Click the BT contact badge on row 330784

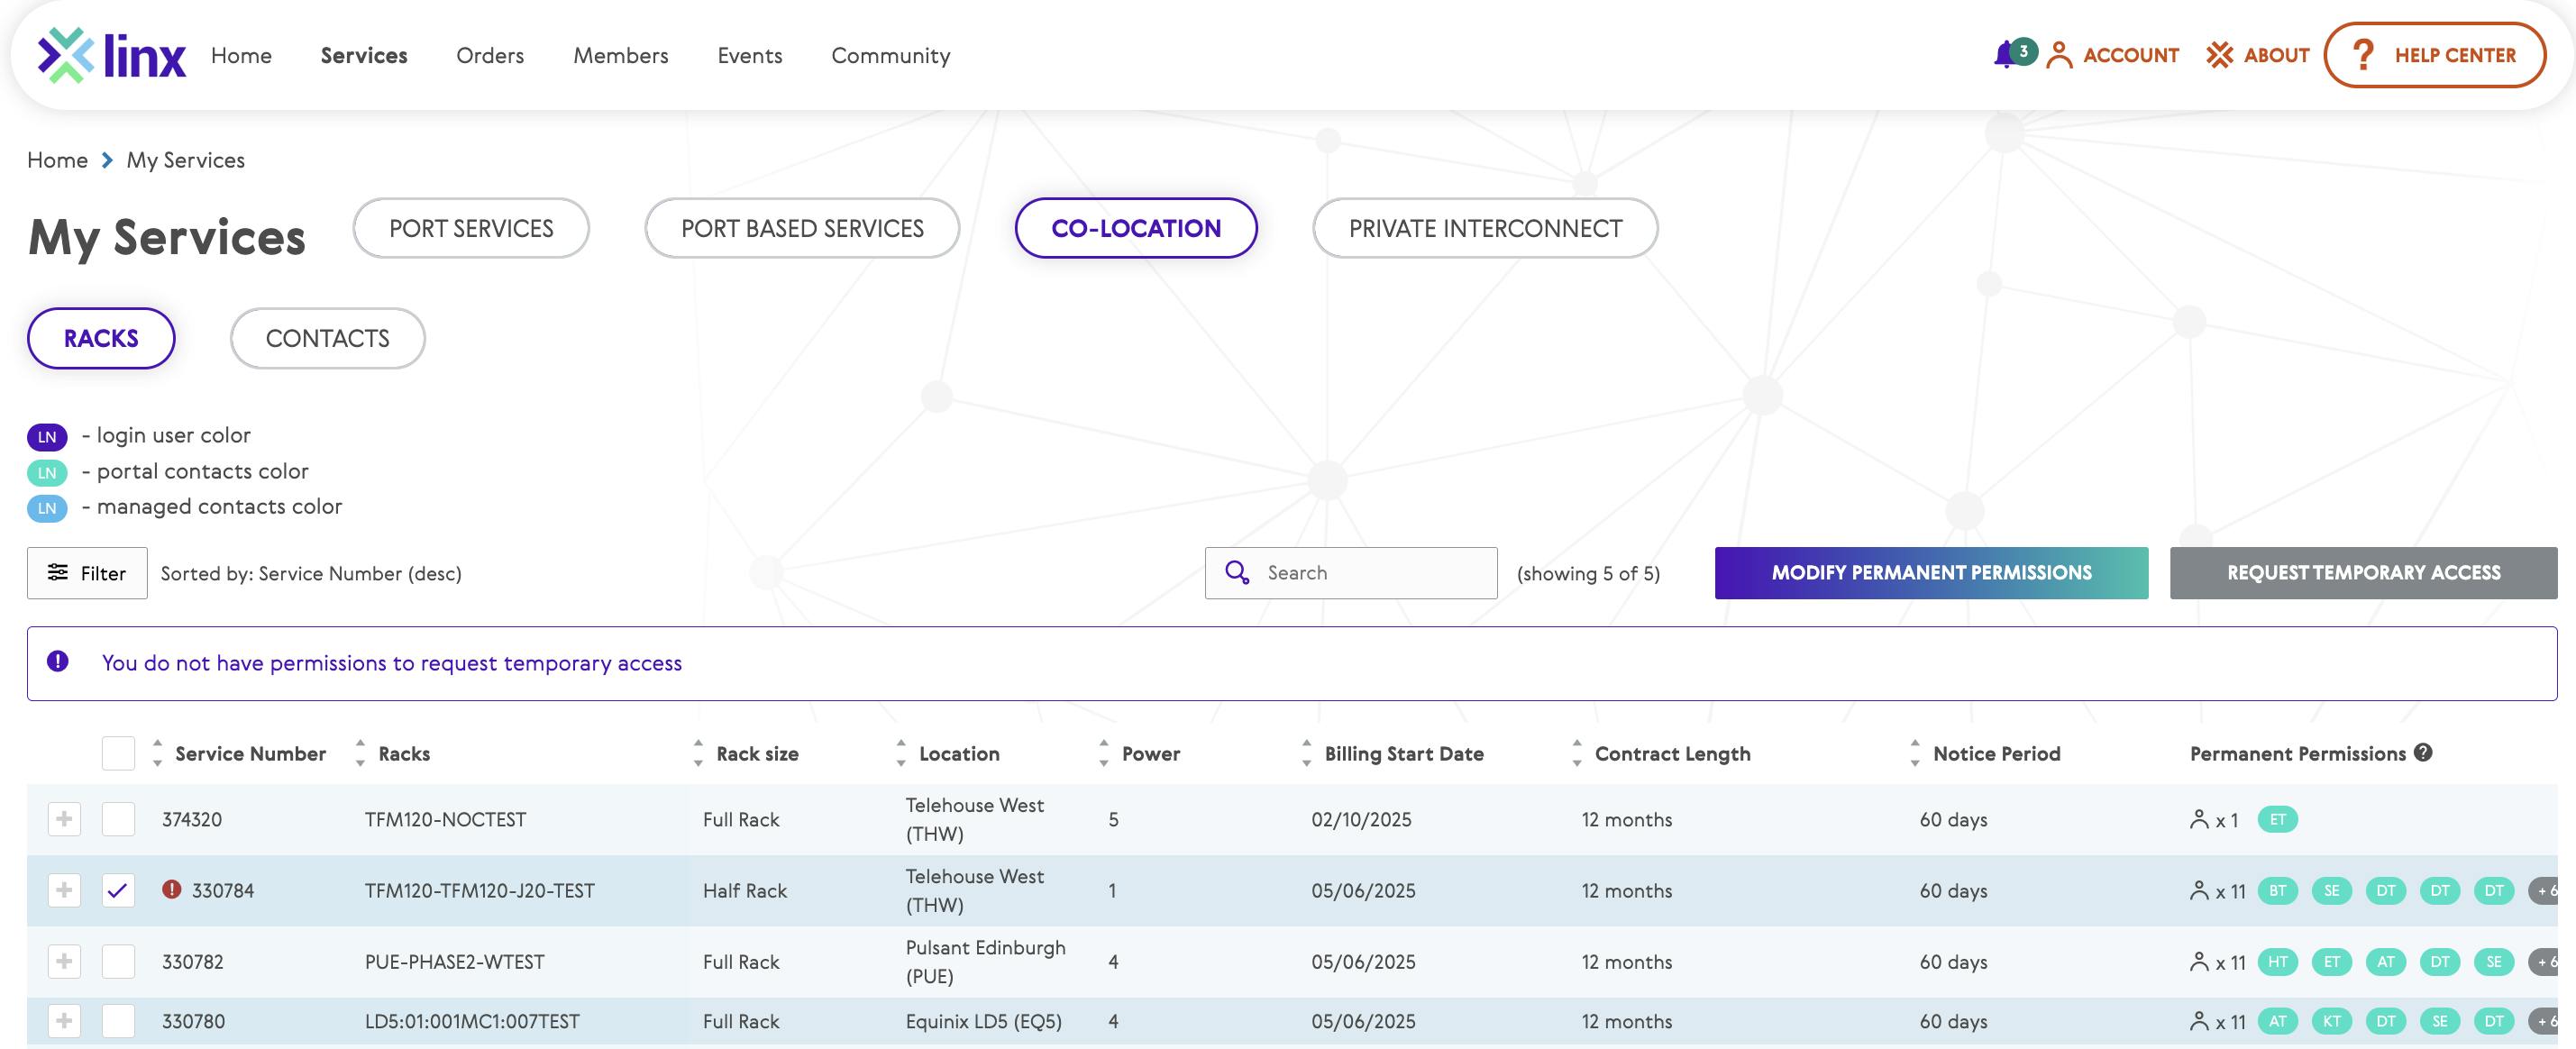[x=2277, y=890]
